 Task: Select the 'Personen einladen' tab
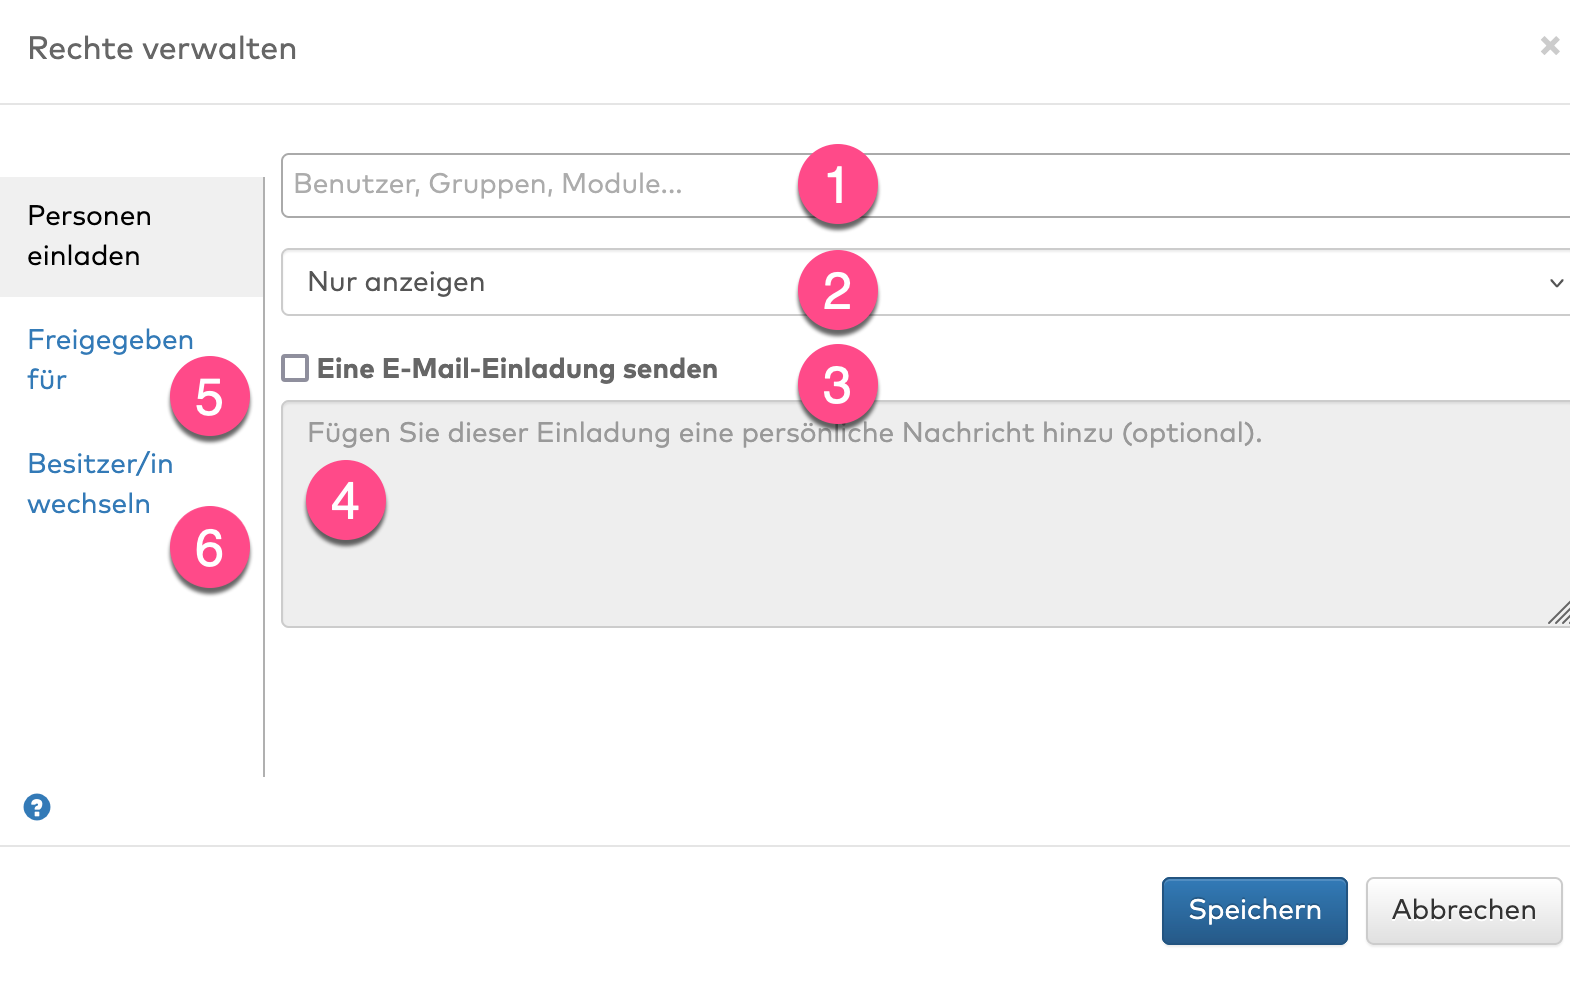(x=90, y=236)
